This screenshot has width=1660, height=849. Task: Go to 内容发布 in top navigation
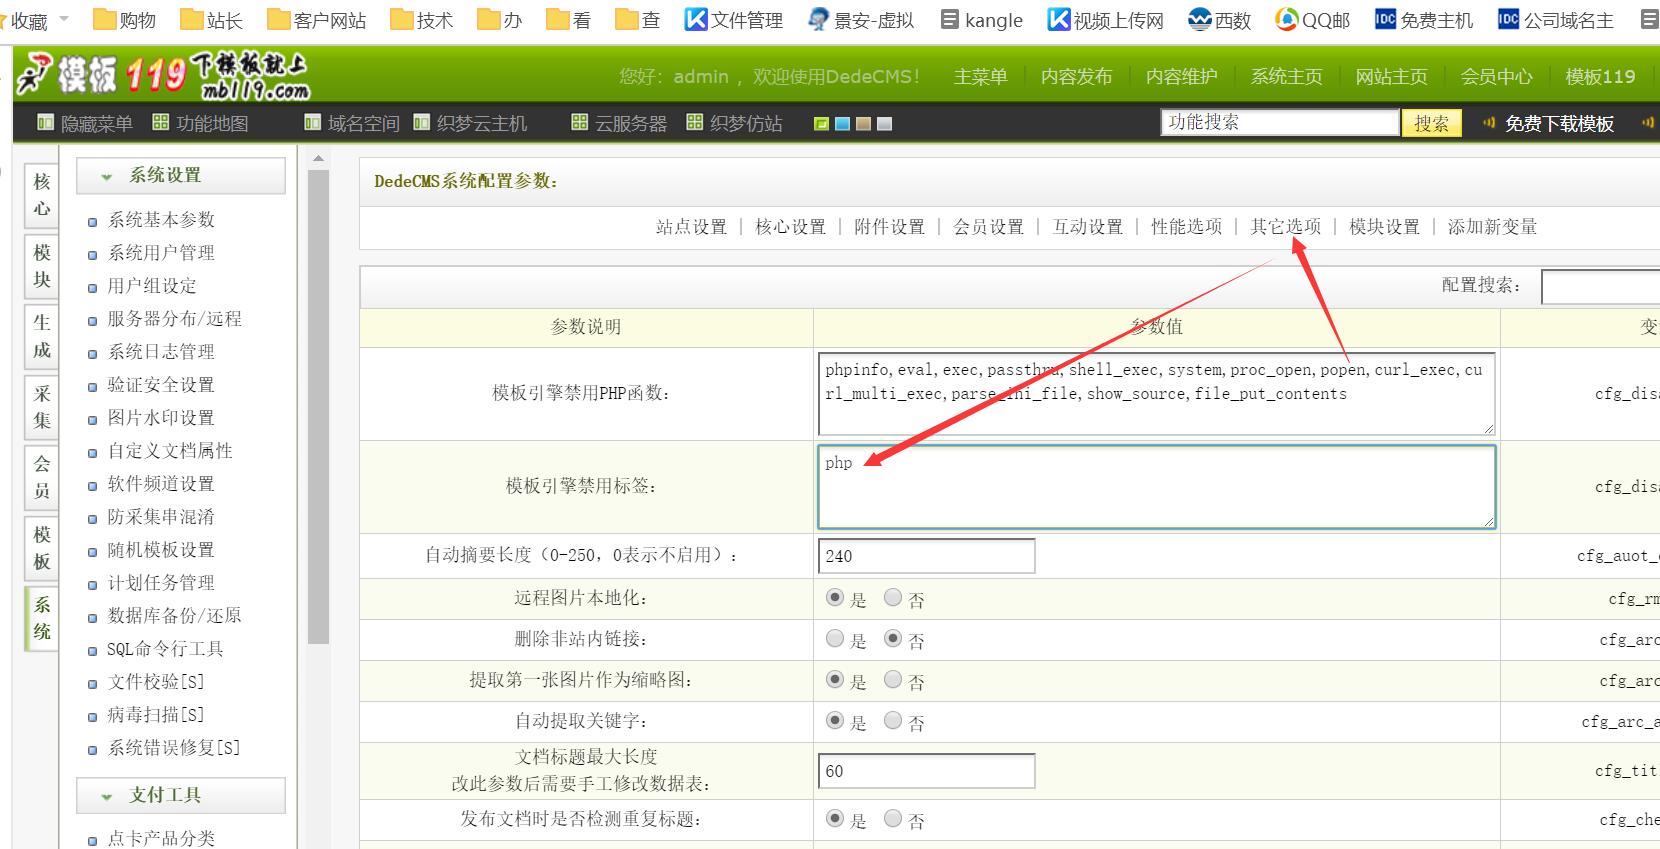1076,77
